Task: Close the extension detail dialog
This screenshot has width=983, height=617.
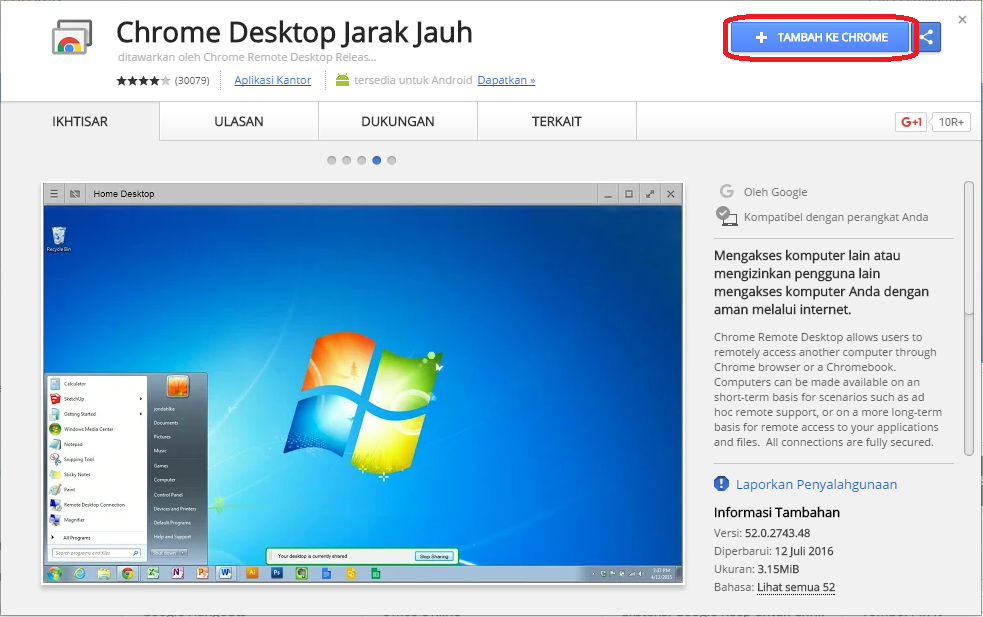Action: [x=962, y=20]
